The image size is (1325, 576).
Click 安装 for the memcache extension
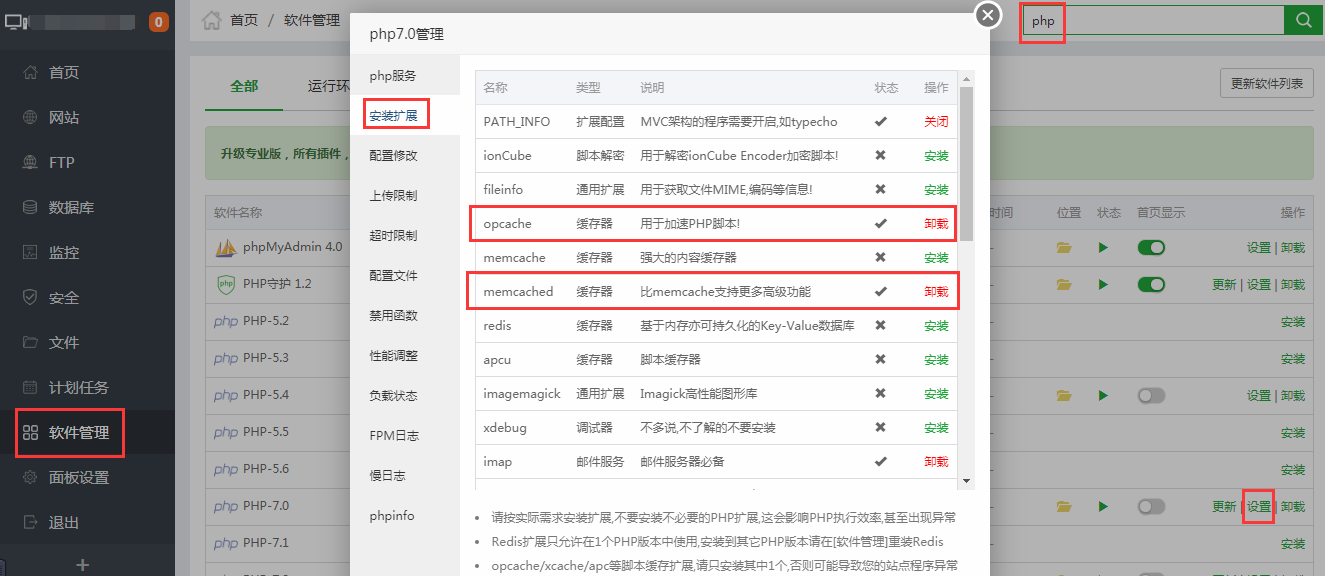click(x=936, y=258)
